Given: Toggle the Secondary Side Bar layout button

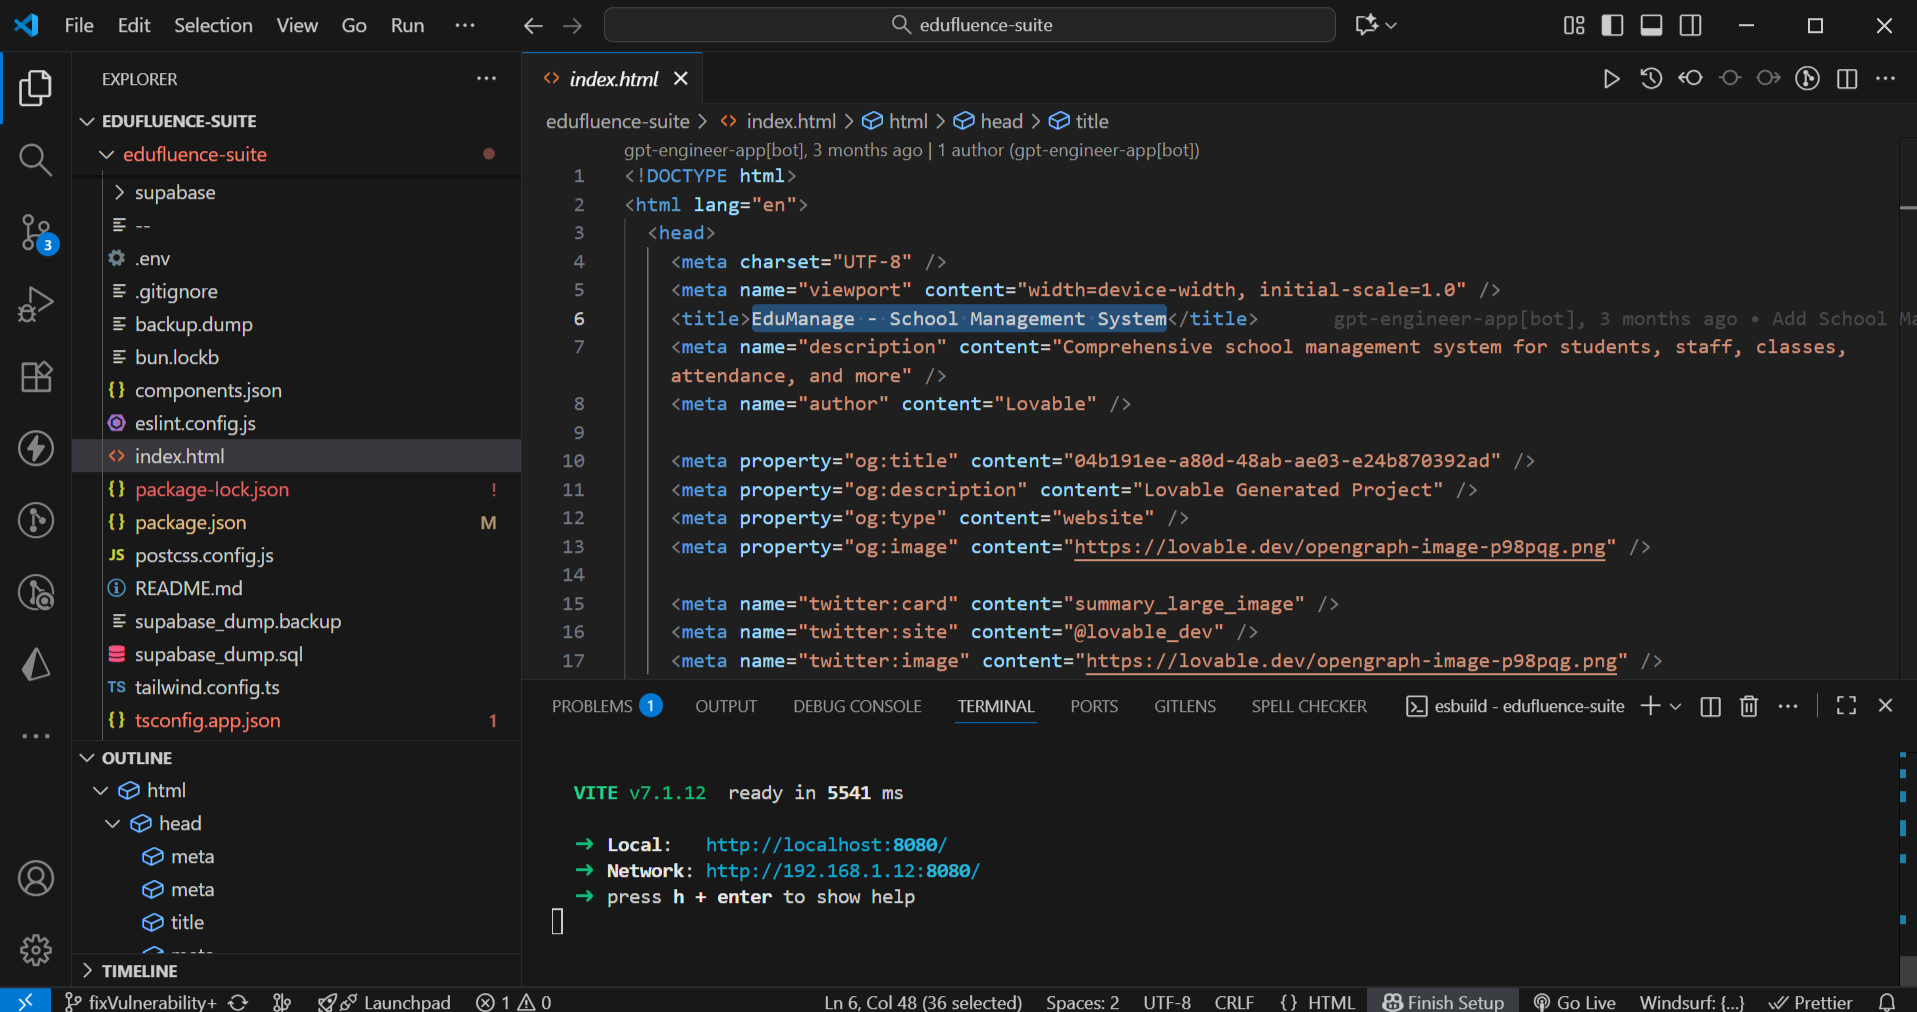Looking at the screenshot, I should pyautogui.click(x=1690, y=25).
